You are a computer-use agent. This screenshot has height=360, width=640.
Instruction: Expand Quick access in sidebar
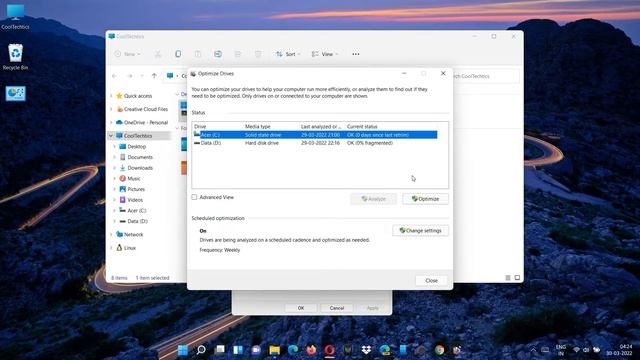click(111, 96)
